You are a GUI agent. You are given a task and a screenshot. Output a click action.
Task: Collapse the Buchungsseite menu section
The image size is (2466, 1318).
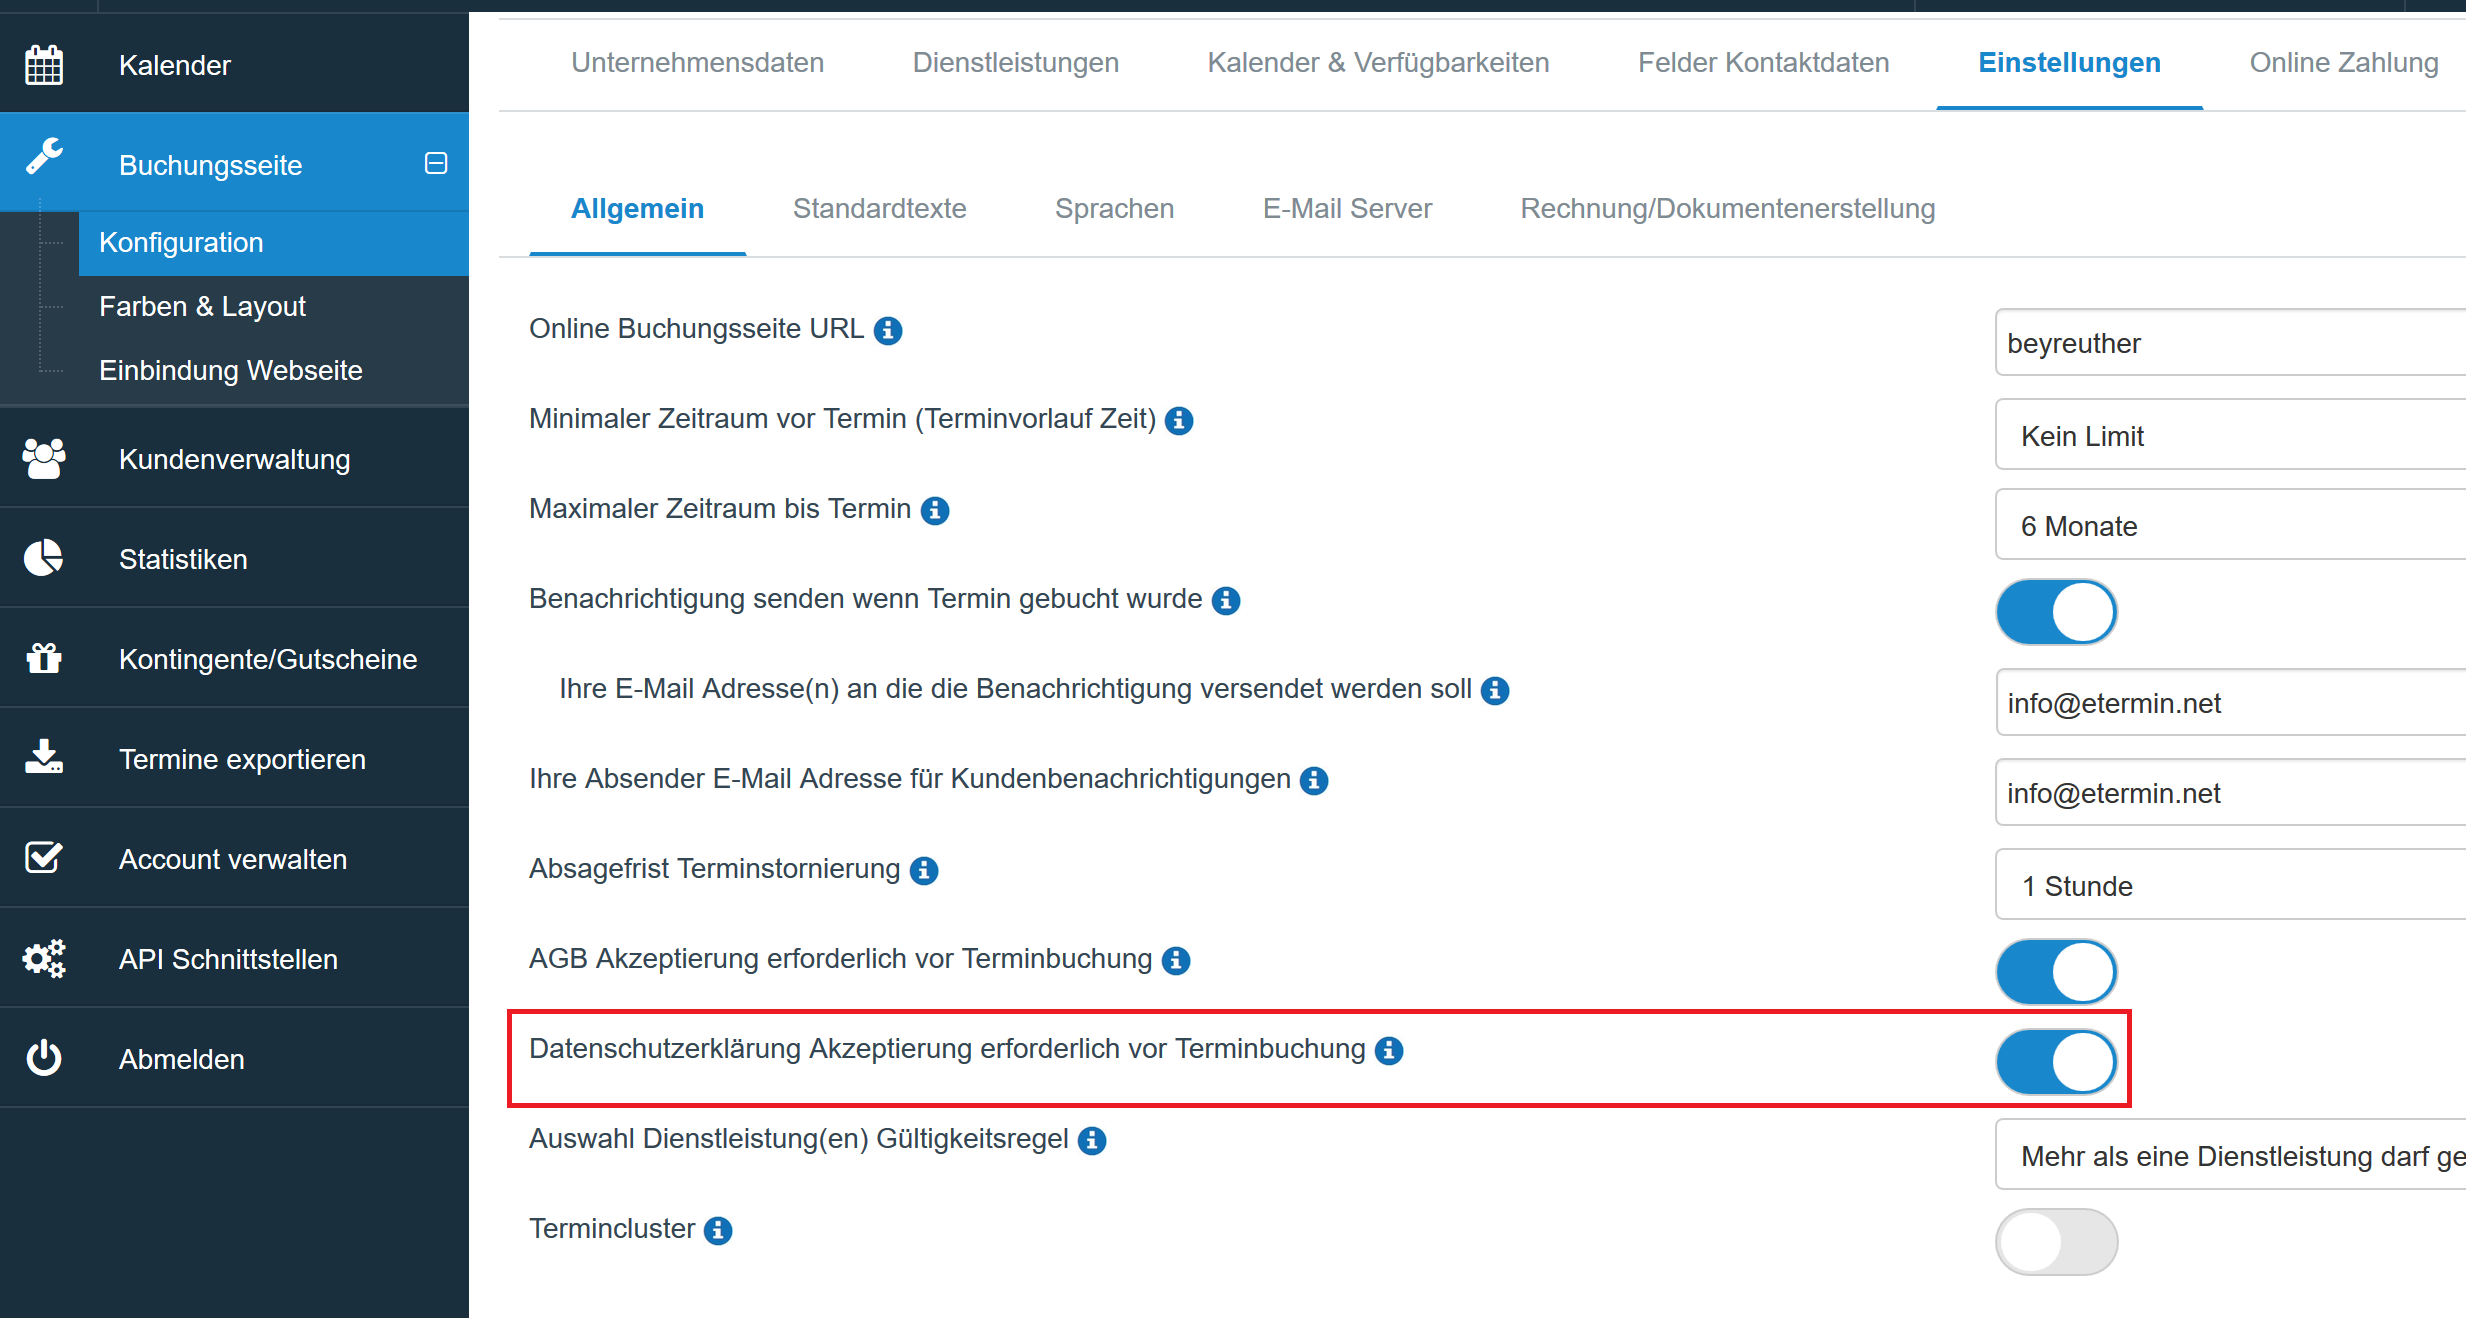pos(436,163)
